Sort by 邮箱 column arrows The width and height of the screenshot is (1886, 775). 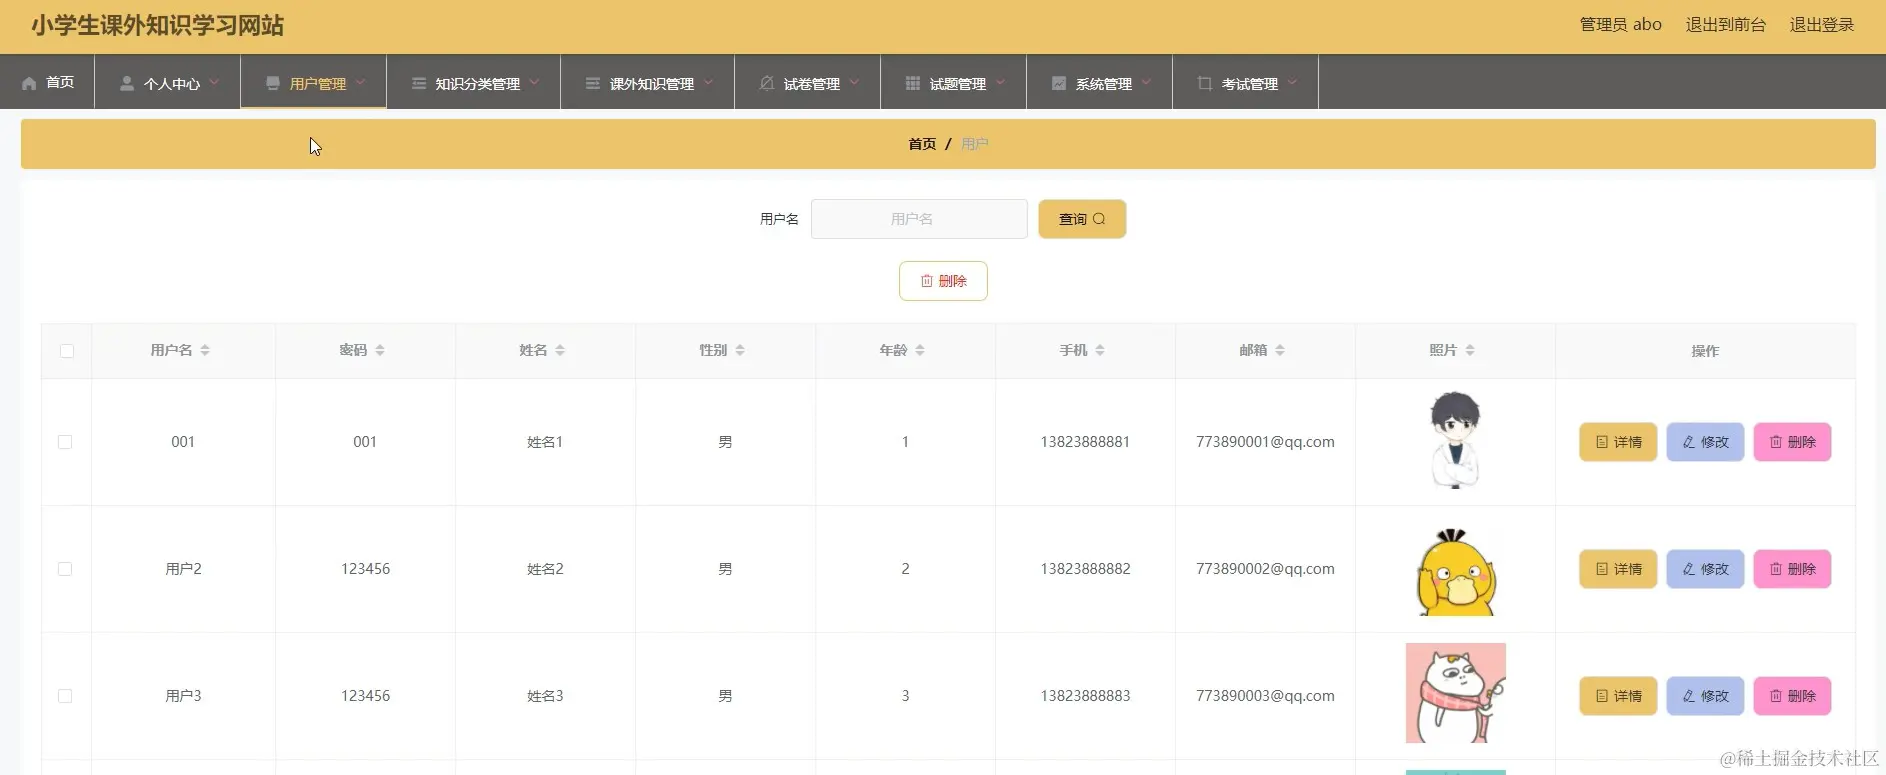click(1280, 350)
